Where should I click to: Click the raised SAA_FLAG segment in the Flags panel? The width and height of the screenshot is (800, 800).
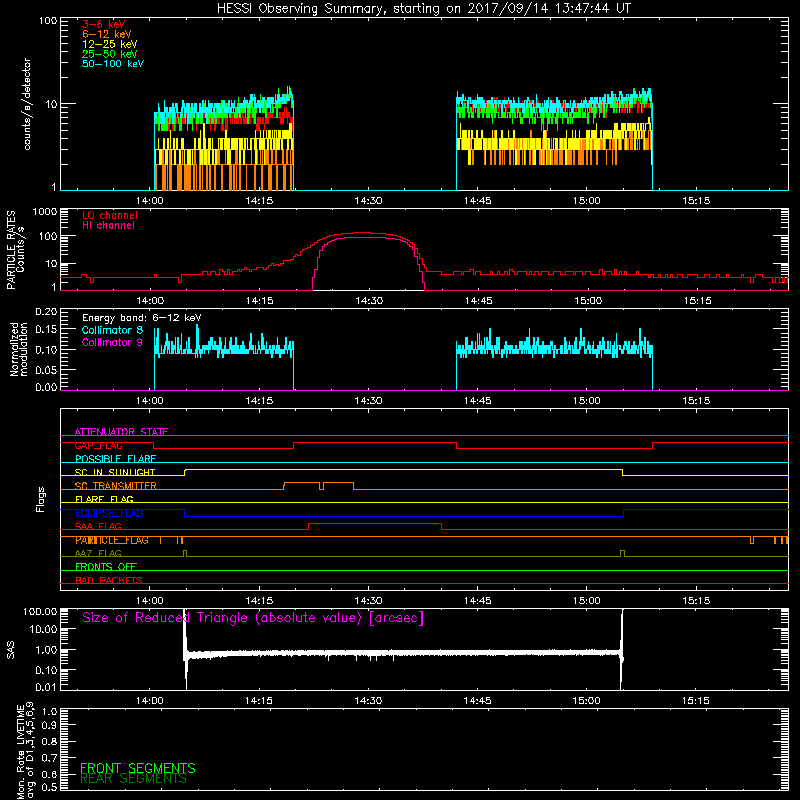375,524
